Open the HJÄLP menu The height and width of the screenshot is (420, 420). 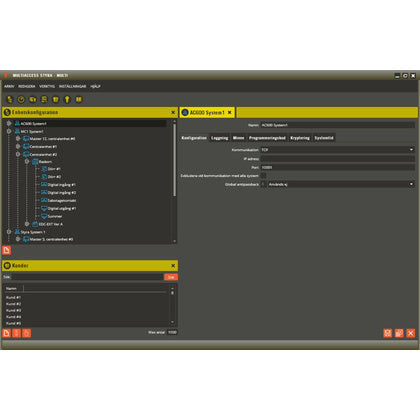click(x=95, y=86)
